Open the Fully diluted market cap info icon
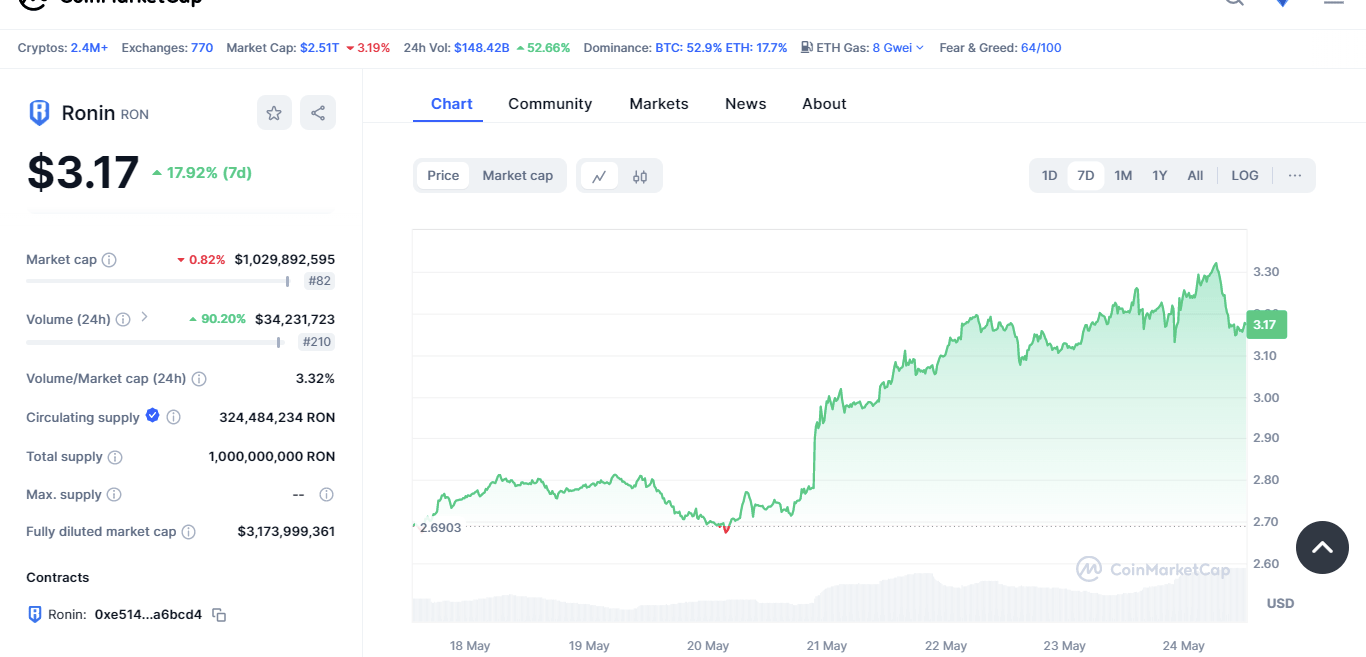This screenshot has height=657, width=1366. click(188, 532)
